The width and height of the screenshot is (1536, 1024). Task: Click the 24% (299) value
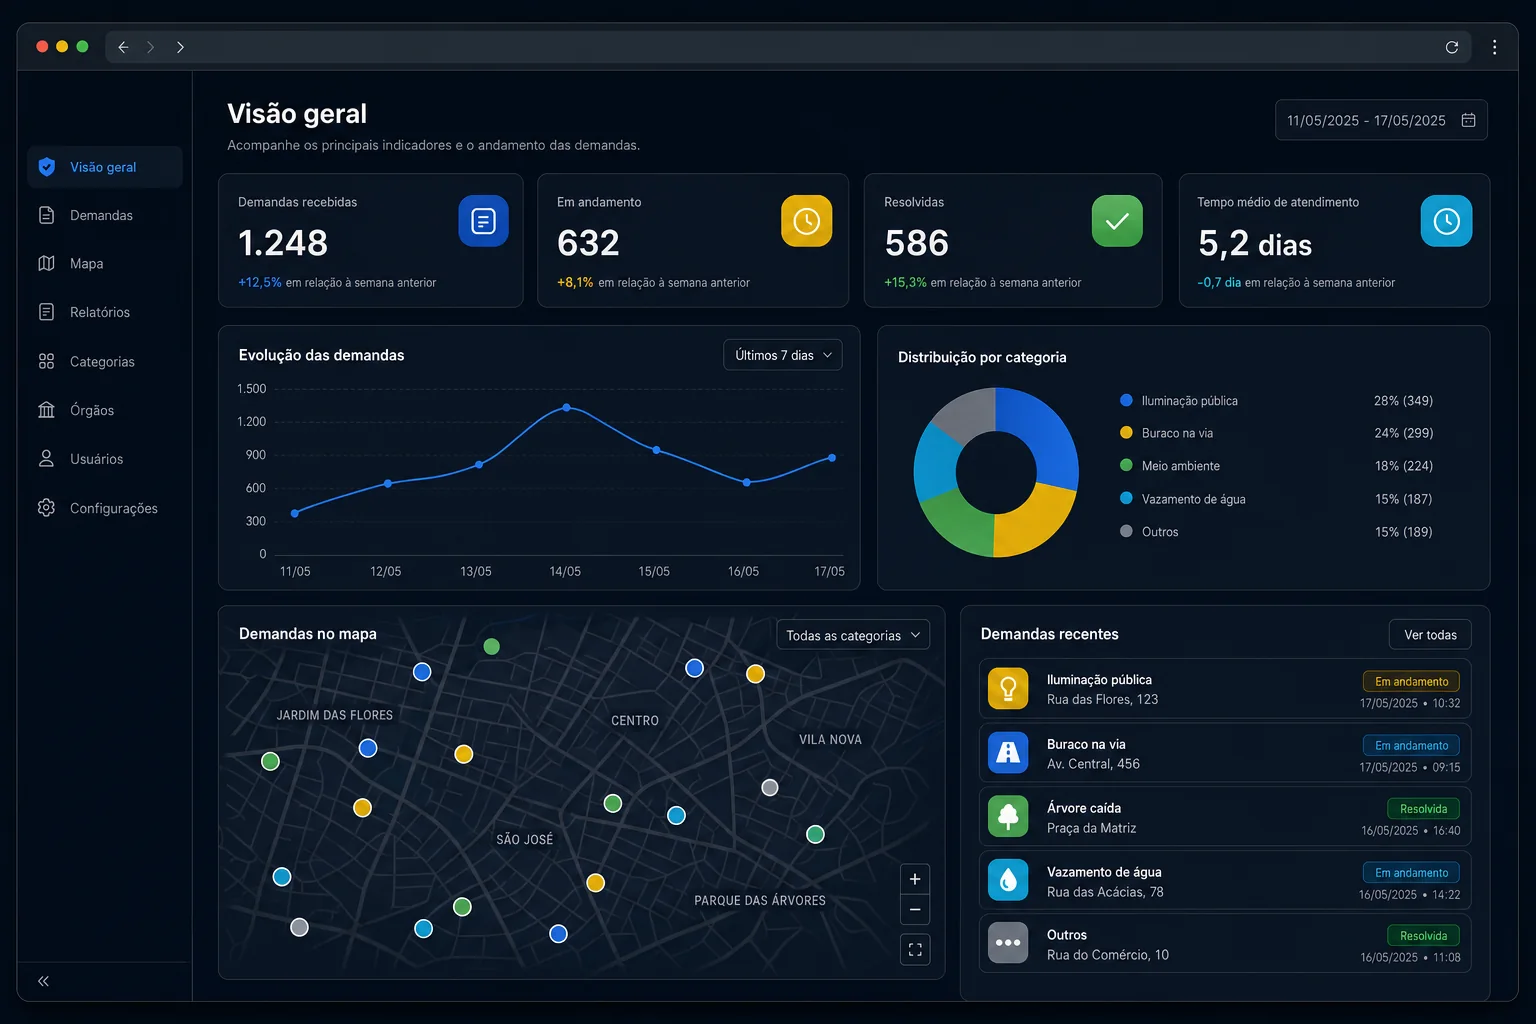click(1403, 433)
